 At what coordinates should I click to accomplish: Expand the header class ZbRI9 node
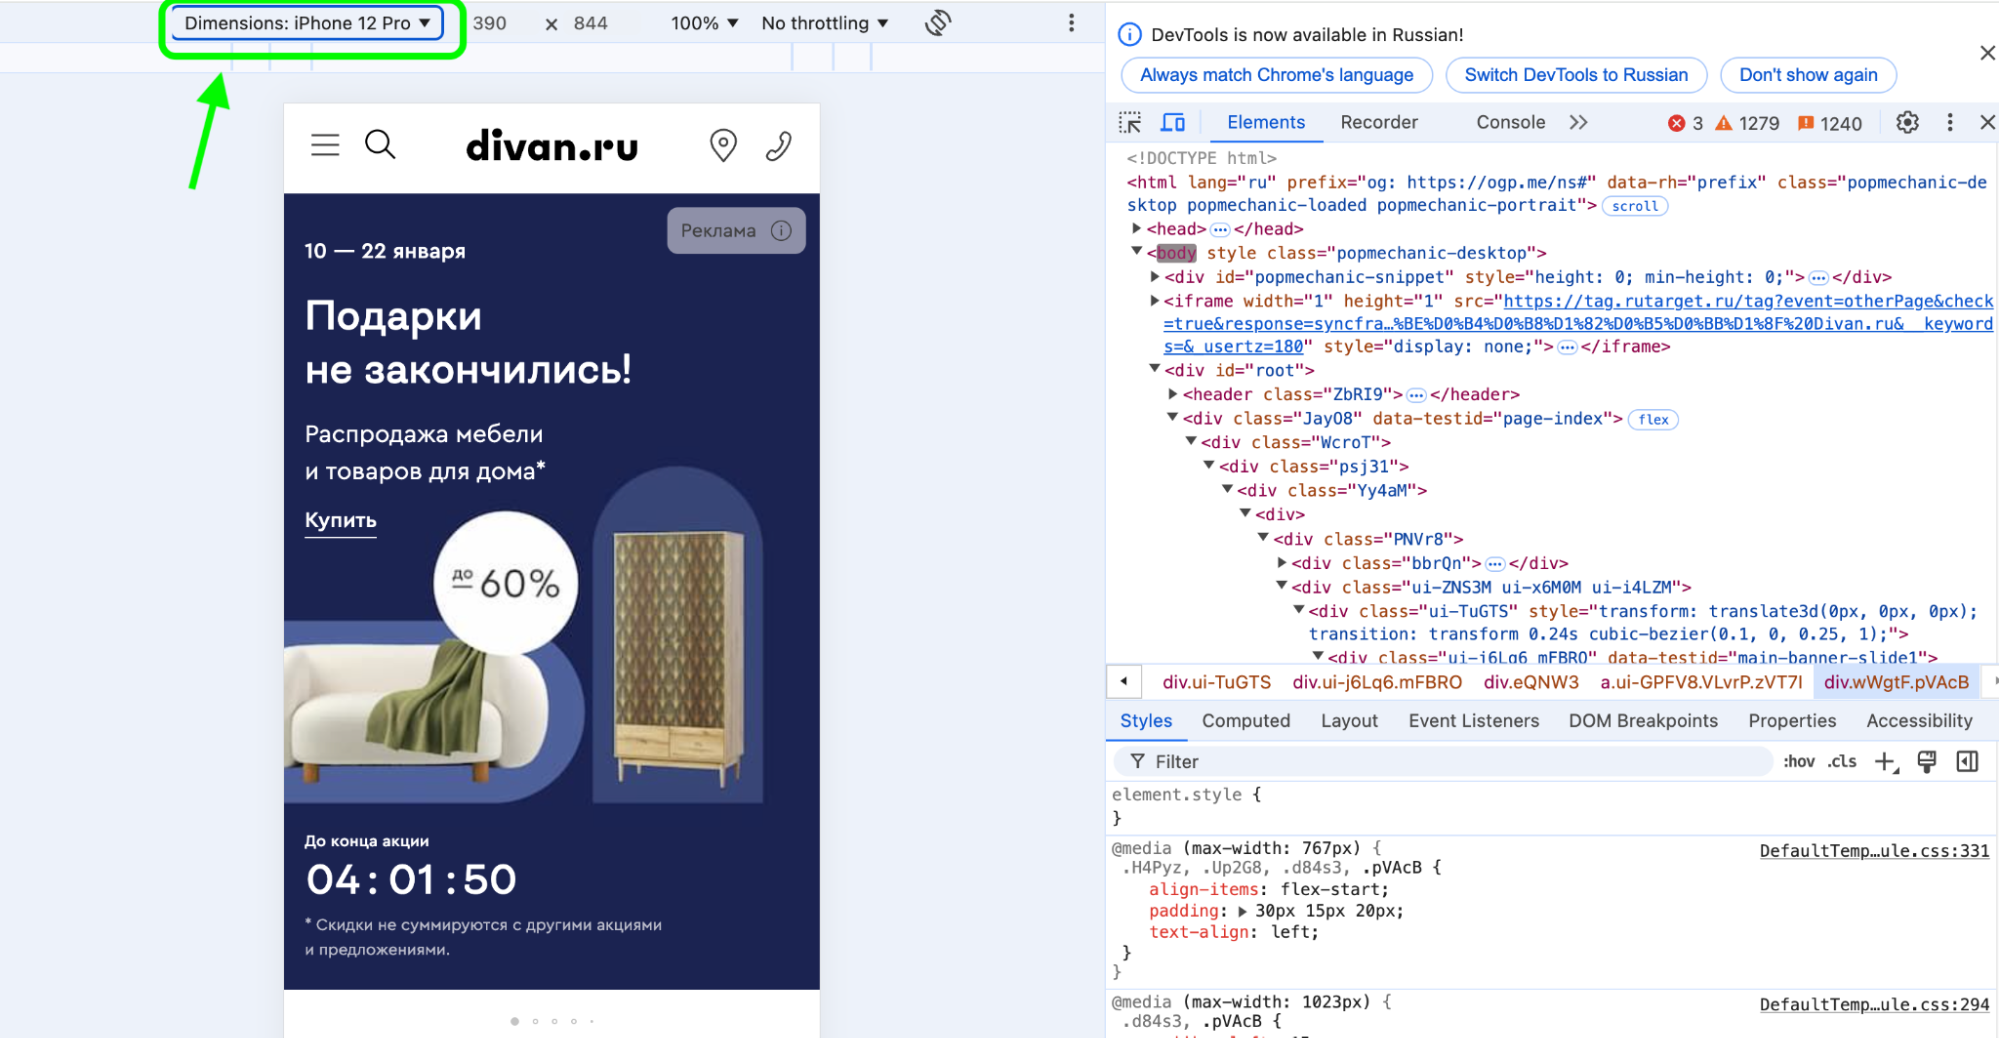coord(1173,394)
